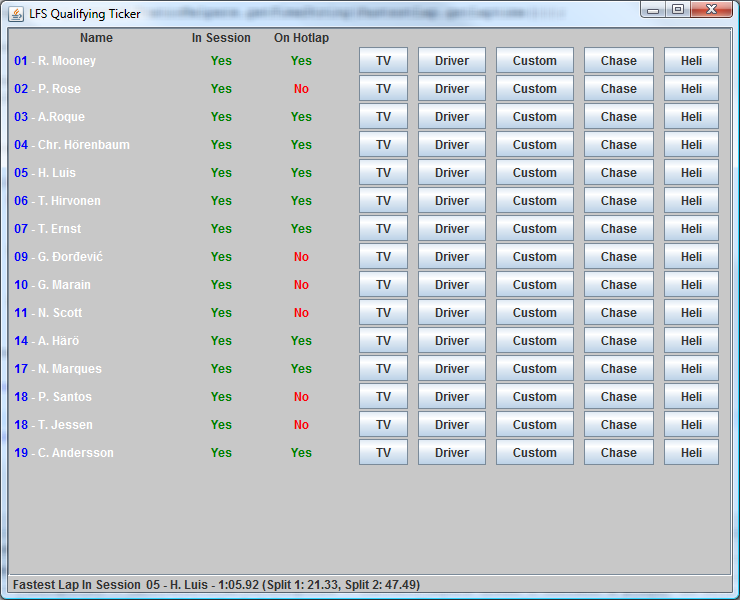
Task: Click the green hotlap Yes for T. Hirvonen
Action: [x=301, y=201]
